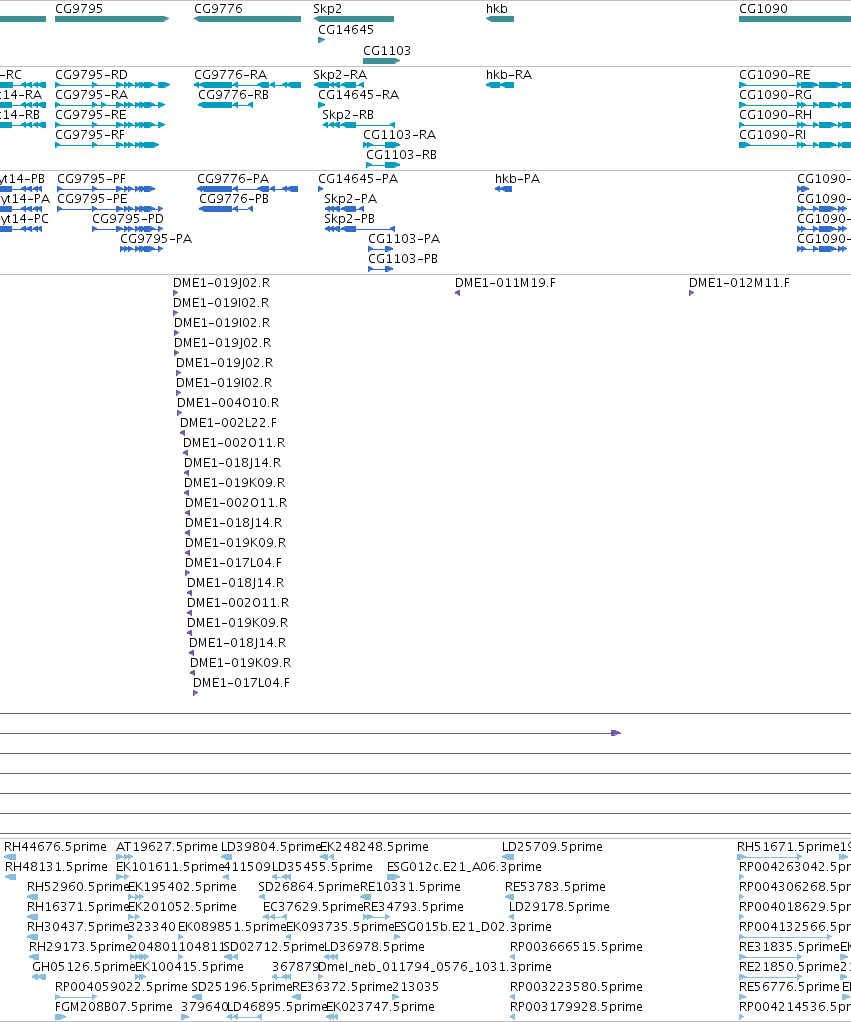Open transcript CG9776-RB
The width and height of the screenshot is (851, 1022).
[233, 95]
